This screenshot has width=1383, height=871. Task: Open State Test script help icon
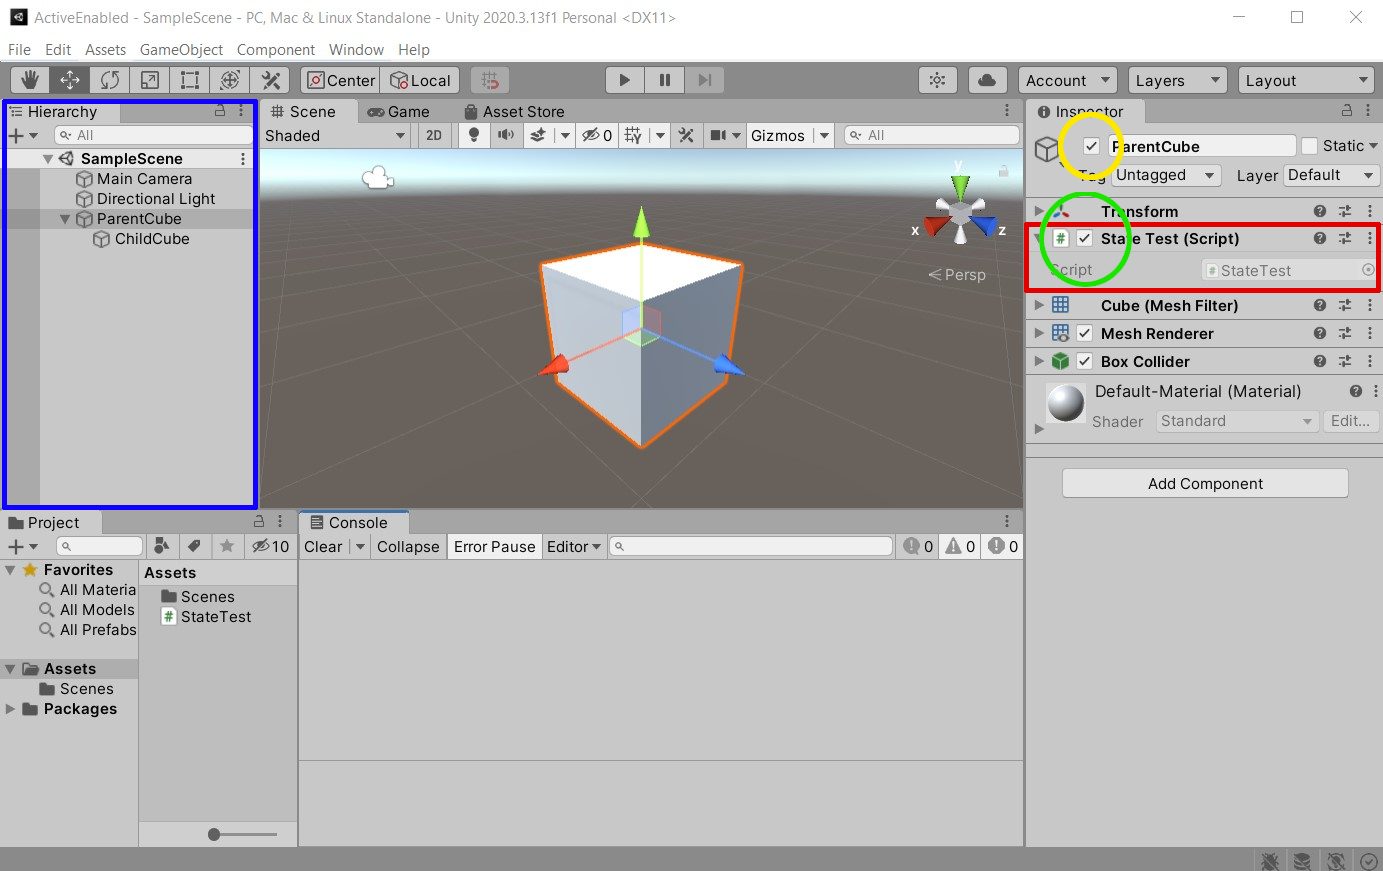pos(1320,238)
